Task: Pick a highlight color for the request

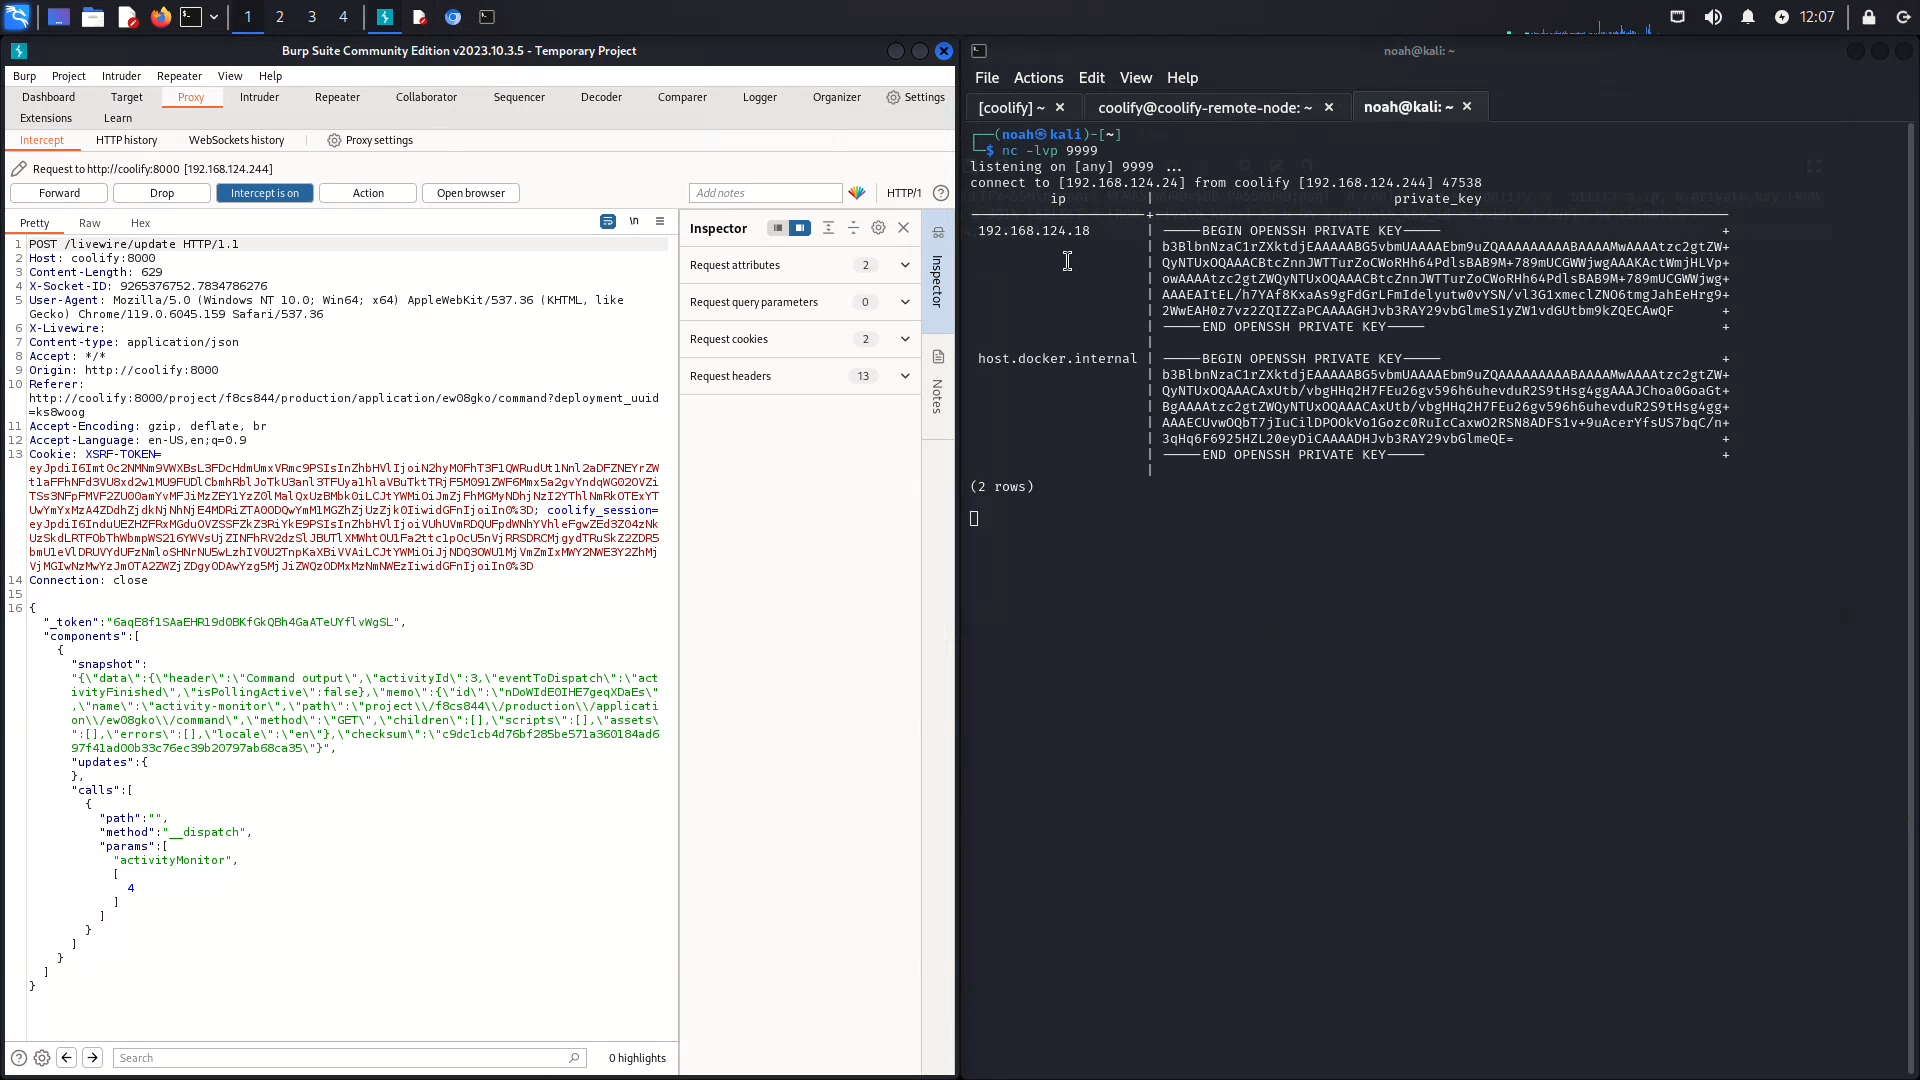Action: tap(857, 193)
